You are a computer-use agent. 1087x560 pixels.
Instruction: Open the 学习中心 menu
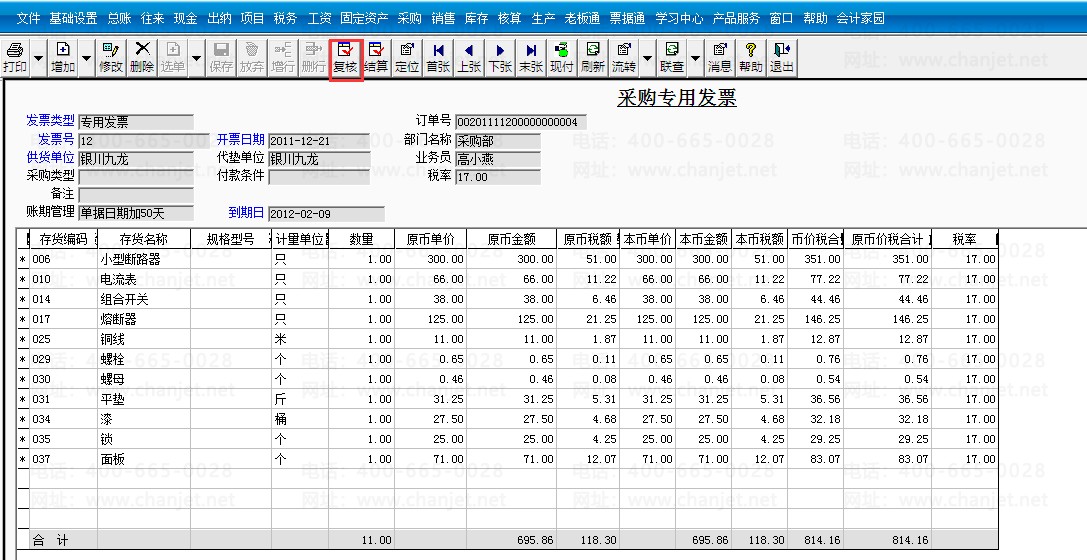click(679, 19)
